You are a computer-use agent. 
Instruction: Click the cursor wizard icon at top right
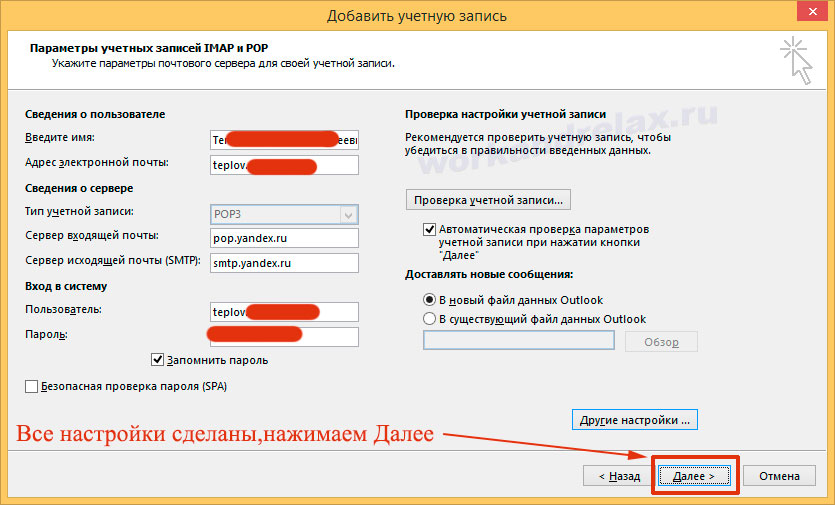799,59
